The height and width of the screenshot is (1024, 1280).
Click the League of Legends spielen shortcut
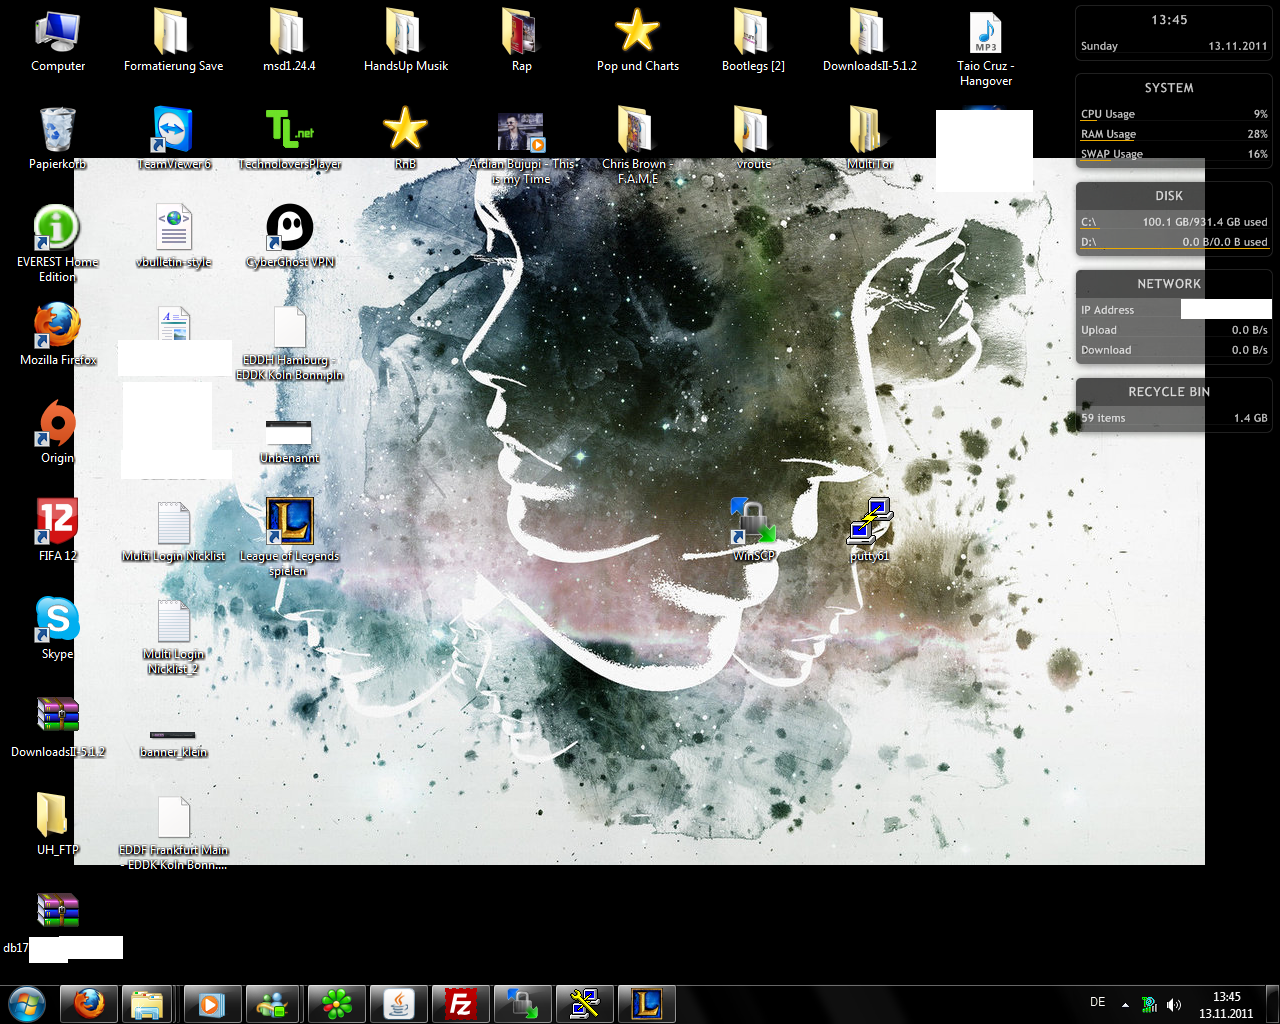[x=289, y=522]
